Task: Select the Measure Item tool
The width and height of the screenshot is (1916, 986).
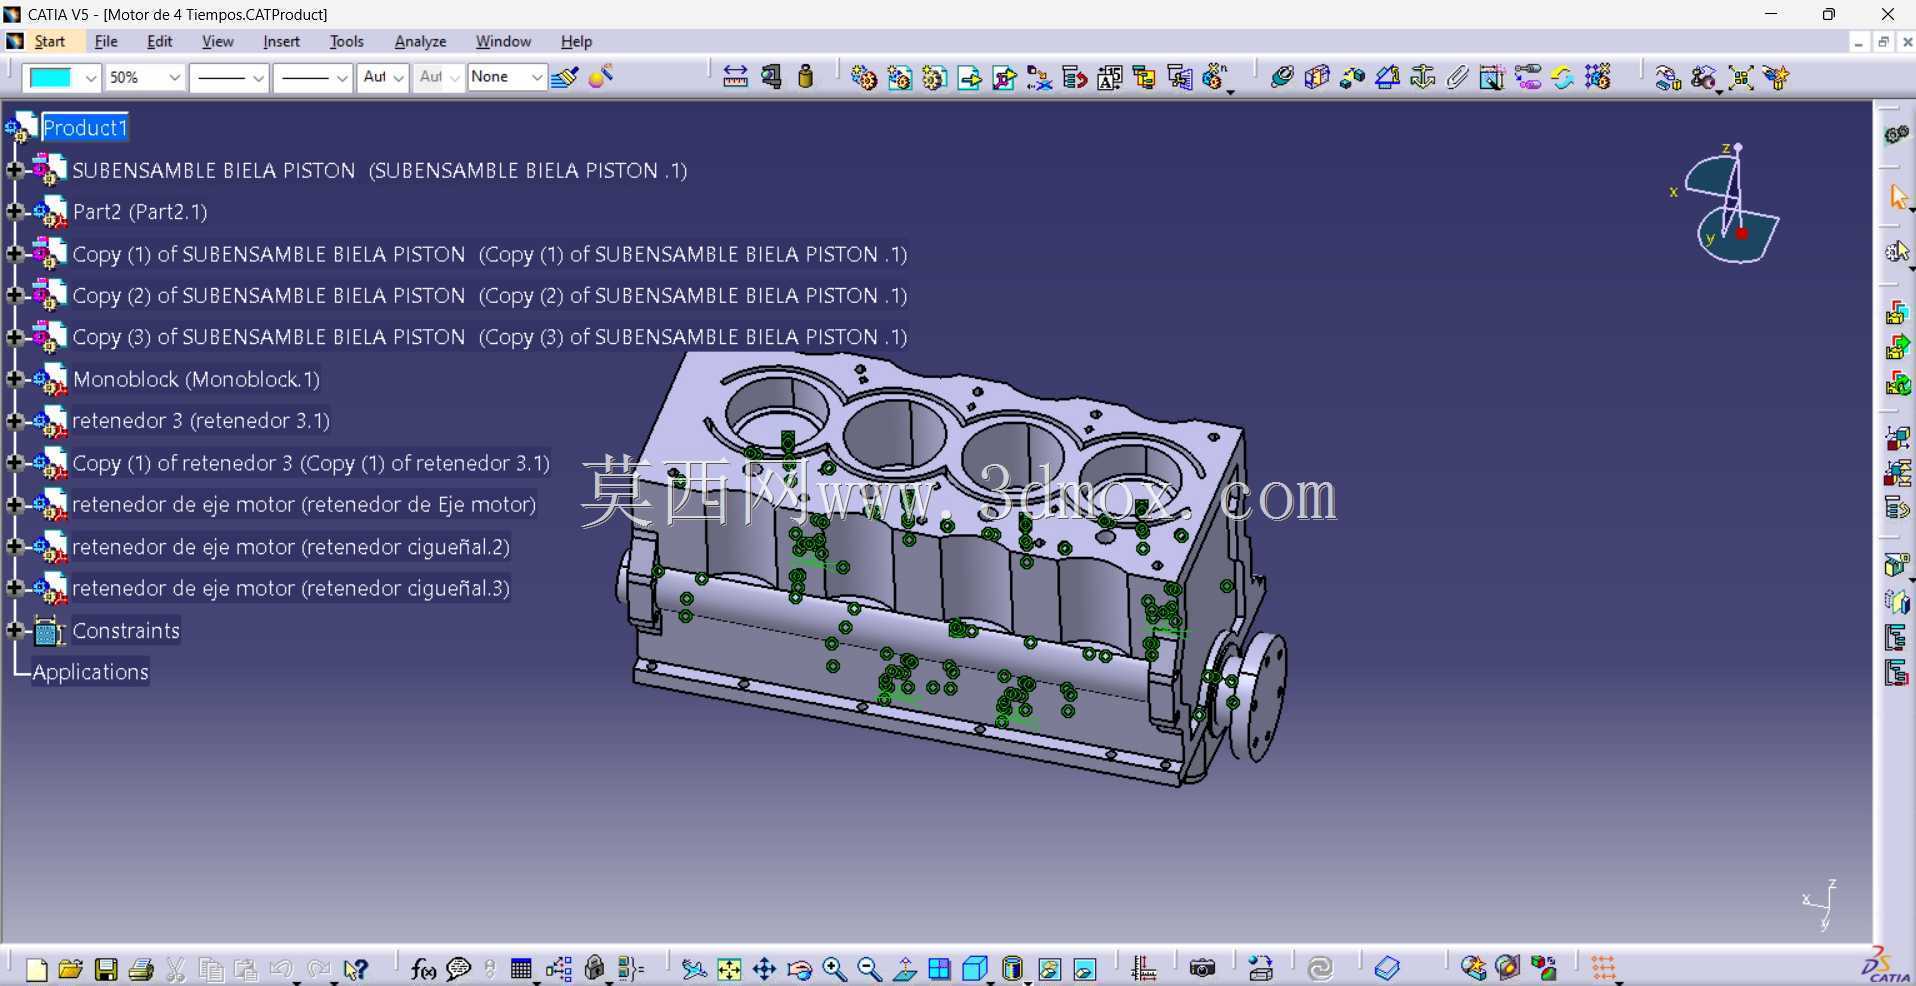Action: [x=771, y=77]
